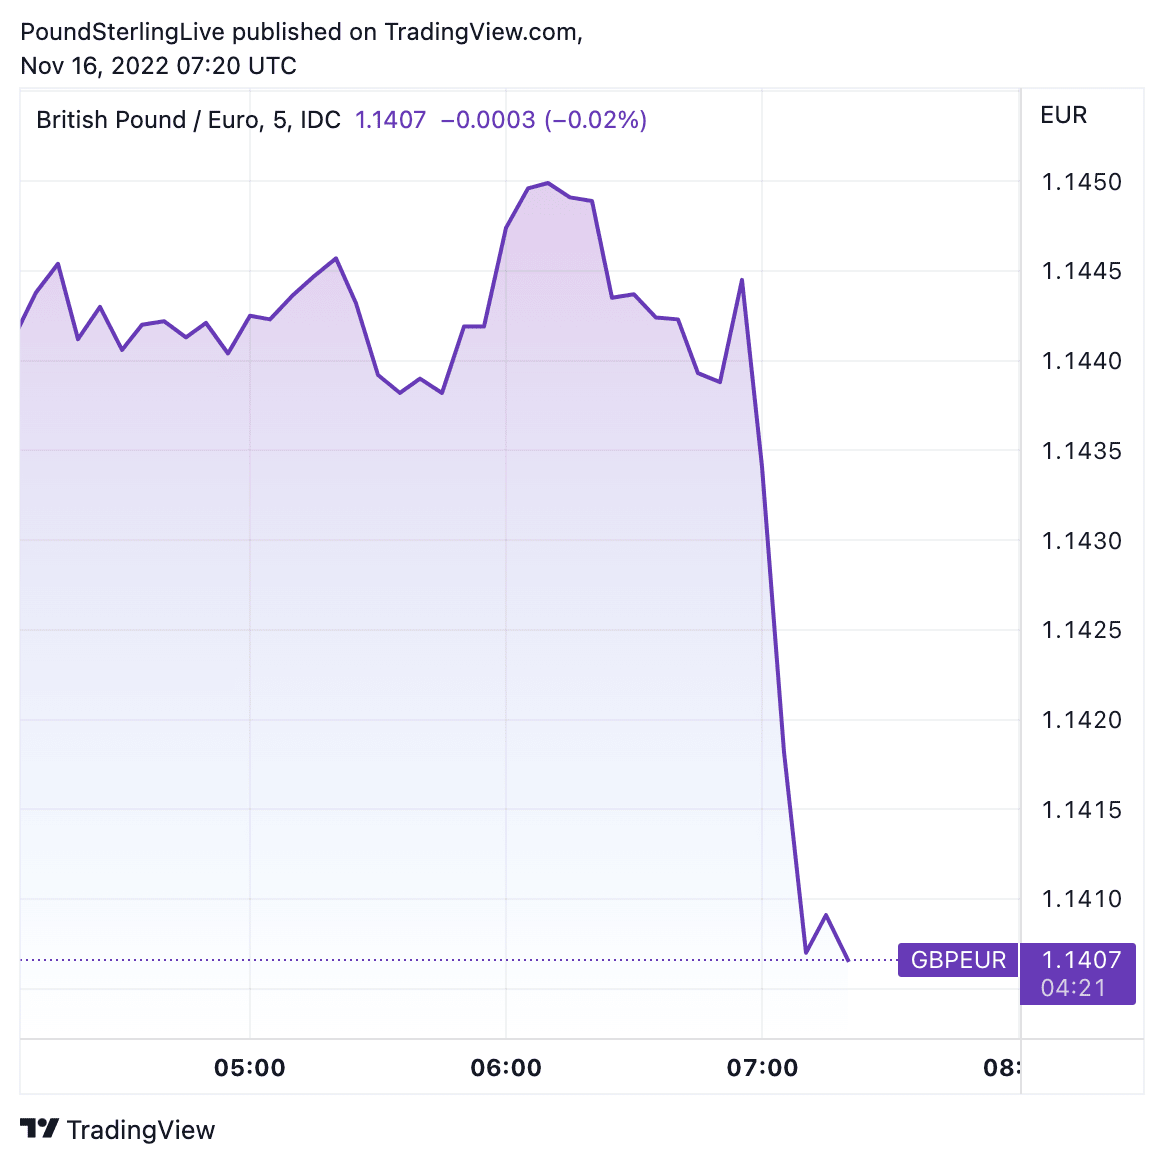
Task: Click the EUR currency label
Action: 1063,115
